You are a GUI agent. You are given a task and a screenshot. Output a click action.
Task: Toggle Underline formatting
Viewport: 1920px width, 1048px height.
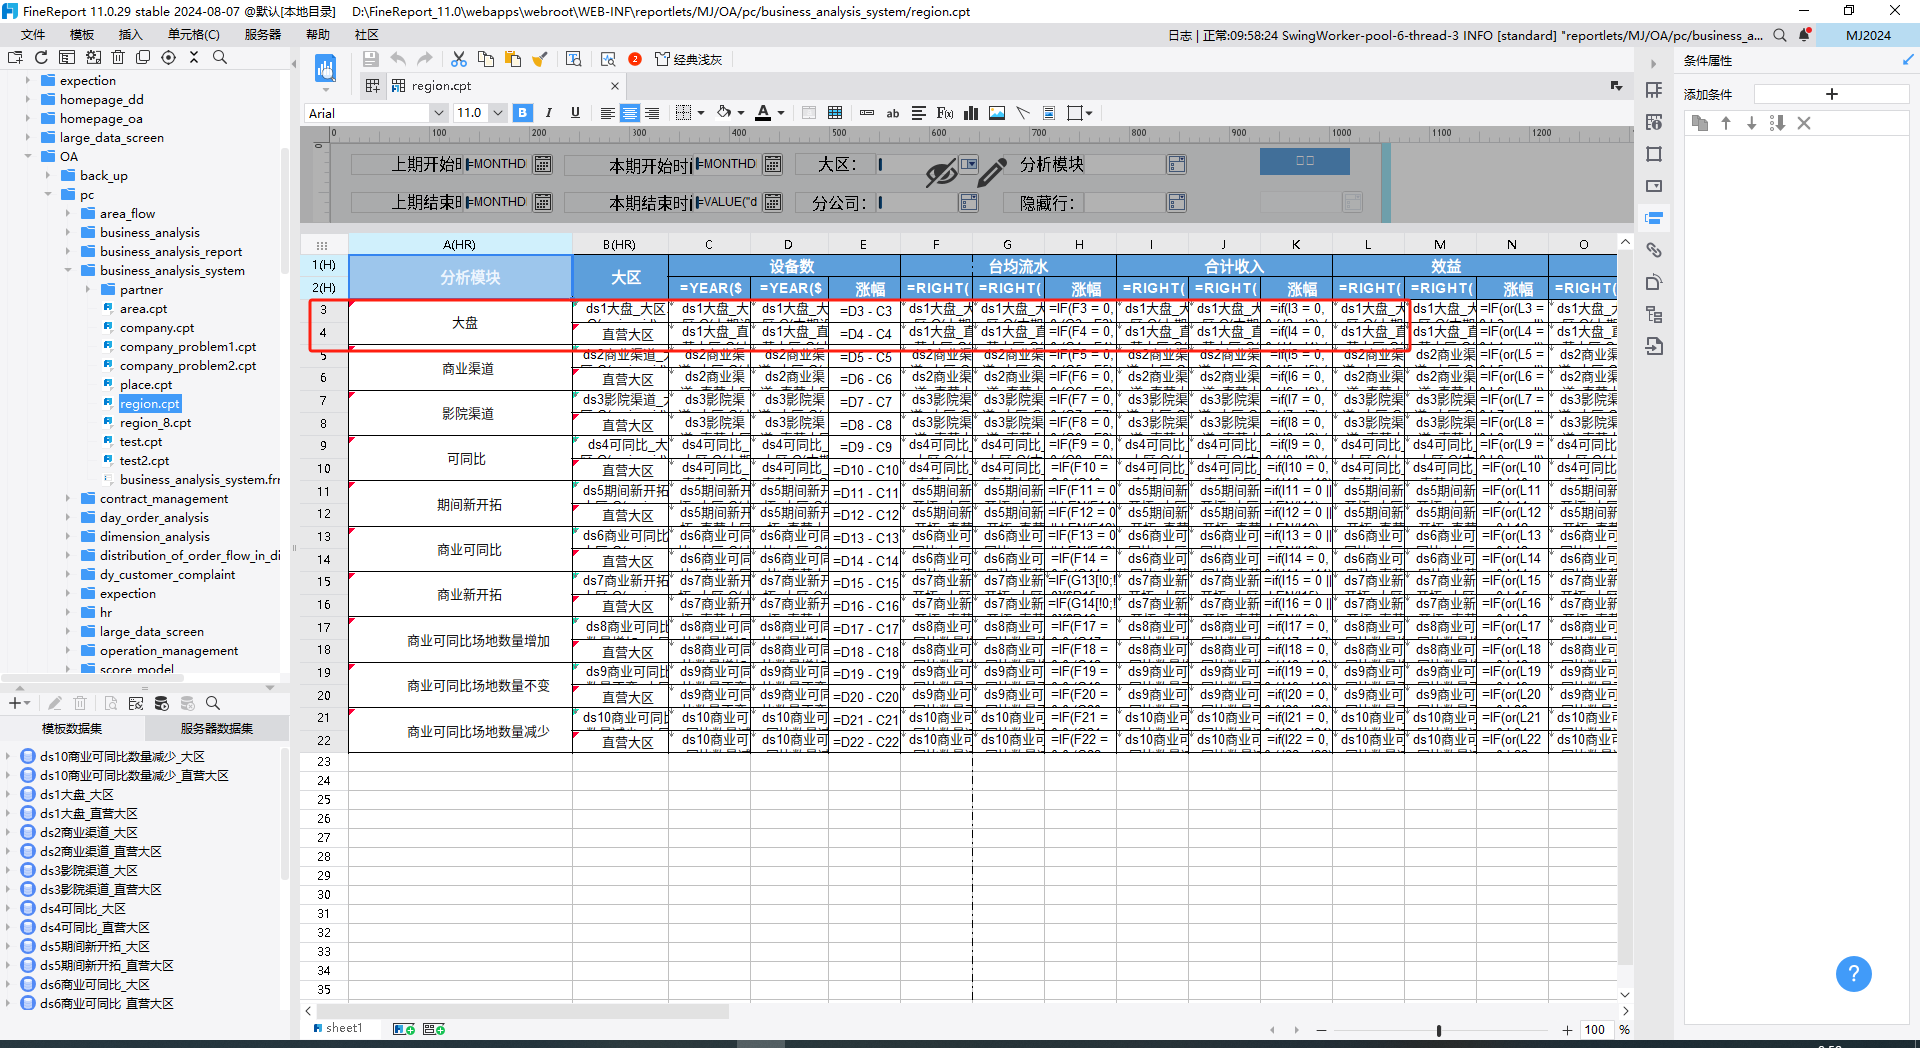pos(575,113)
